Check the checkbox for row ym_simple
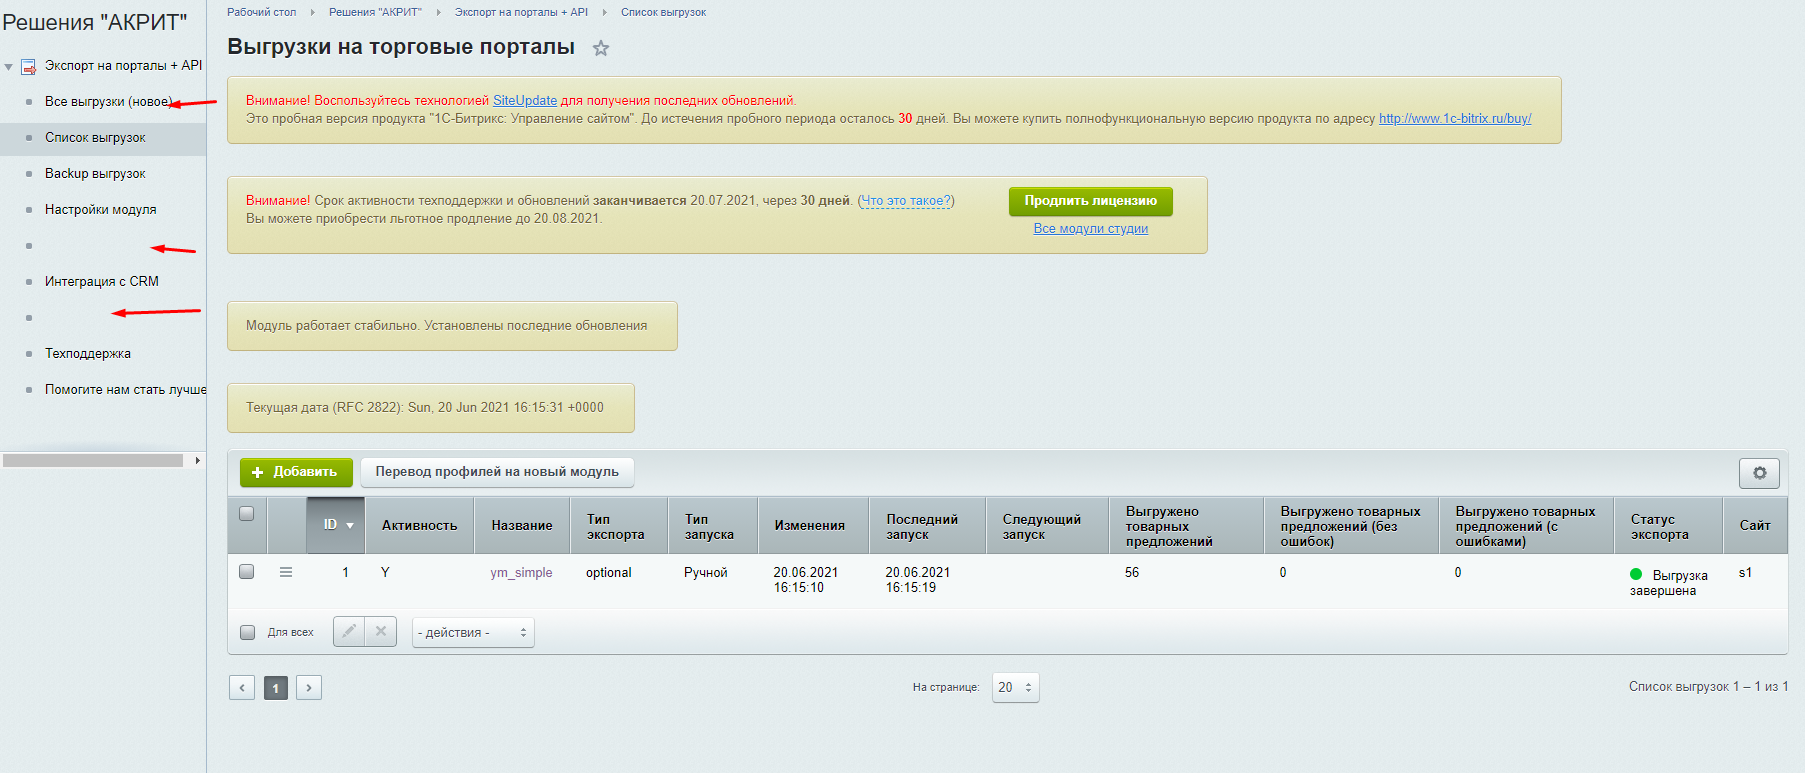The width and height of the screenshot is (1805, 773). click(247, 572)
